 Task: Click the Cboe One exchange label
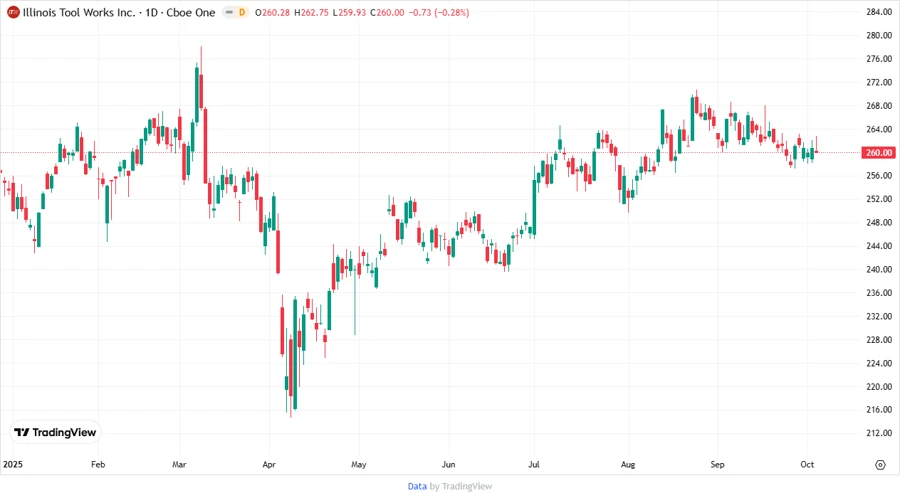point(192,12)
